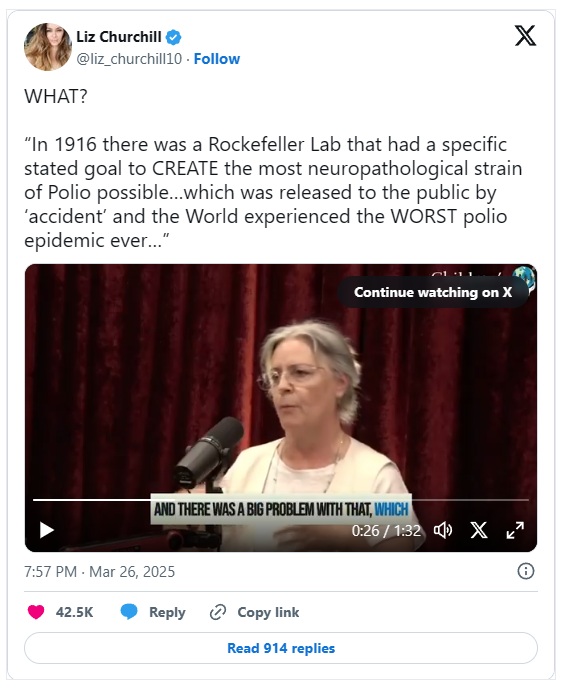Click the Reply label

[x=167, y=612]
